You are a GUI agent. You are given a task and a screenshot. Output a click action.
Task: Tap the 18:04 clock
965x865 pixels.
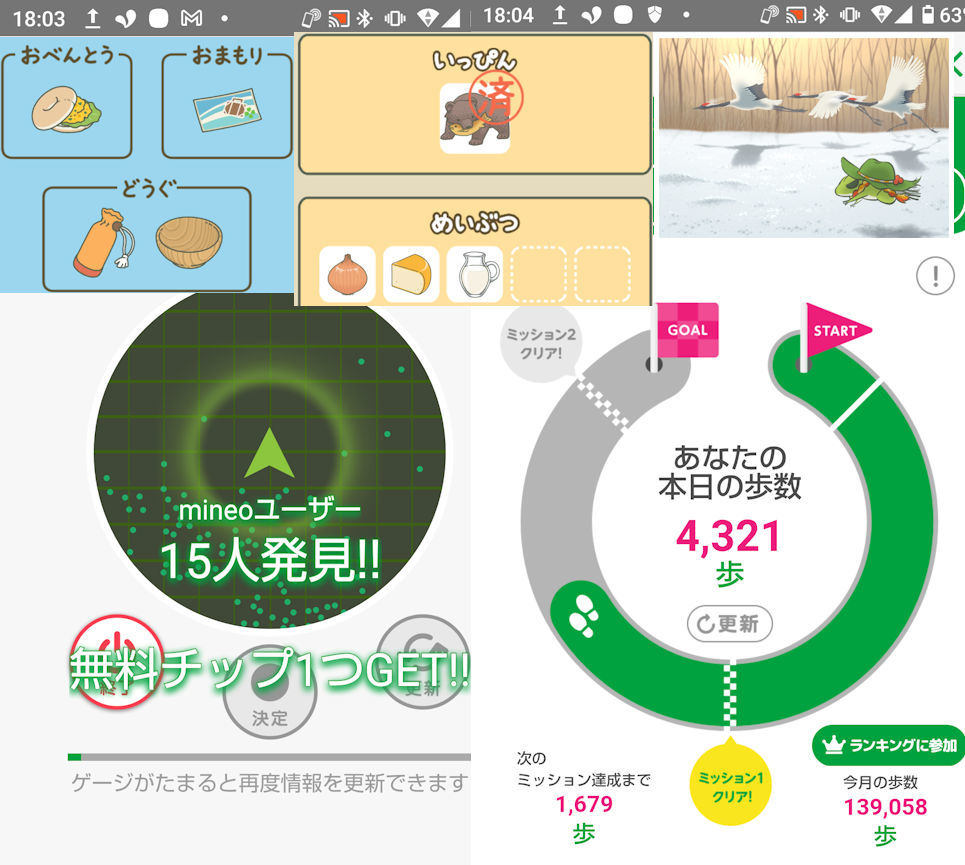point(508,15)
